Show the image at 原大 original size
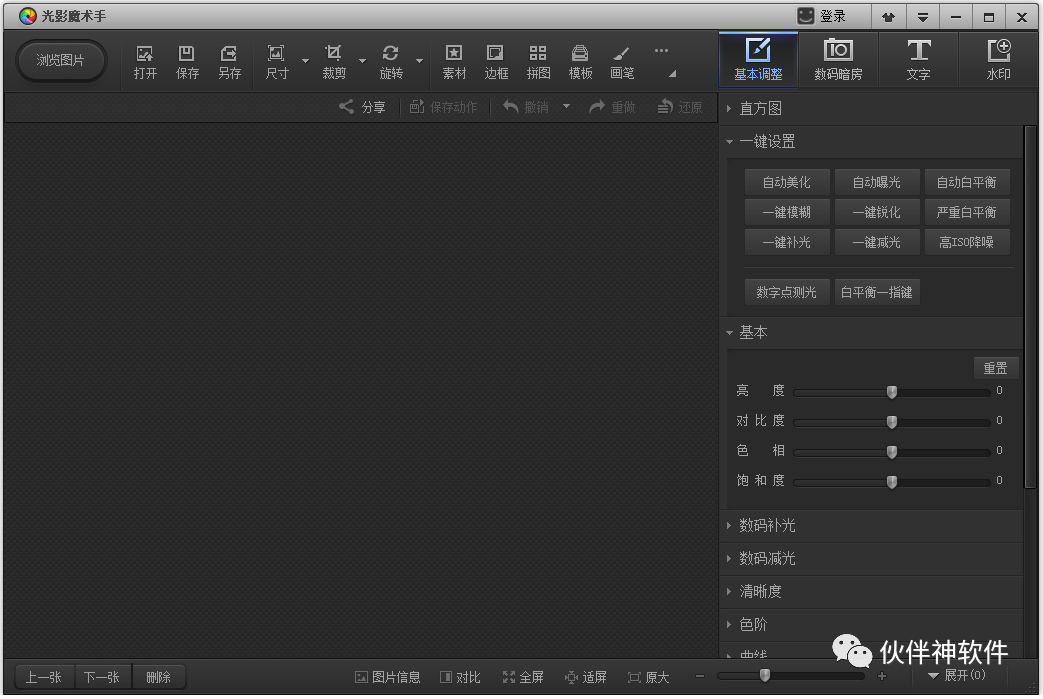The image size is (1043, 699). pyautogui.click(x=649, y=677)
